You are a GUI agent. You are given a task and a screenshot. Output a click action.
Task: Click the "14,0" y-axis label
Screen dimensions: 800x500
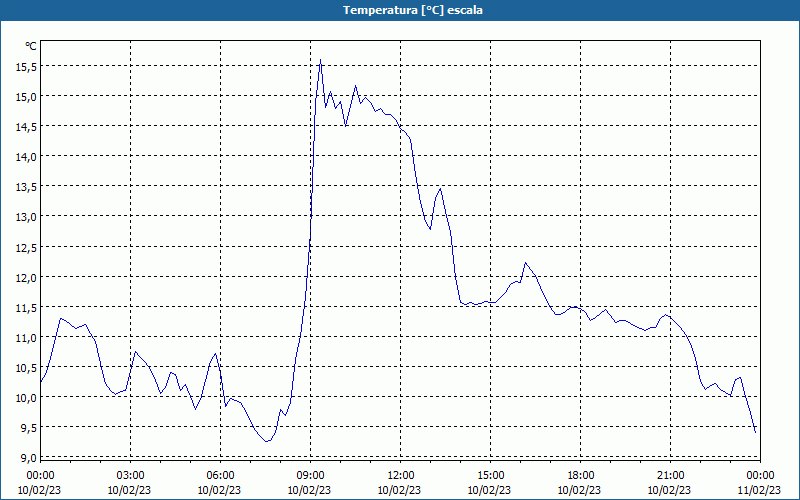(27, 157)
